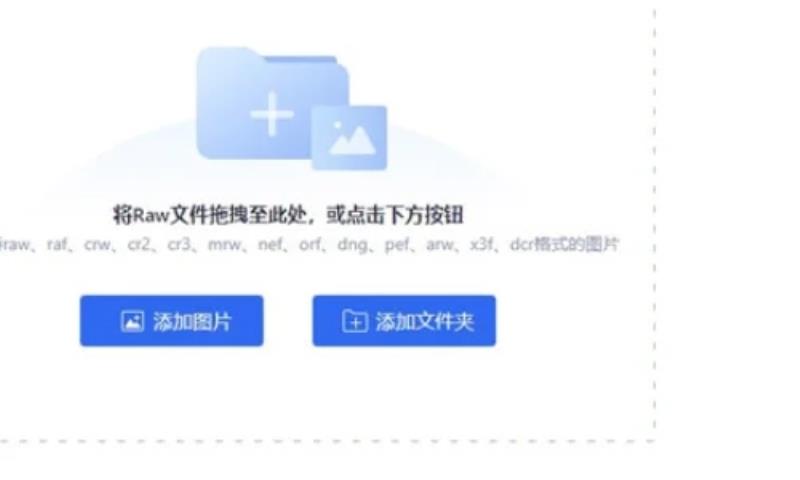Click the 添加文件夹 label text
Screen dimensions: 800x480
[x=424, y=322]
